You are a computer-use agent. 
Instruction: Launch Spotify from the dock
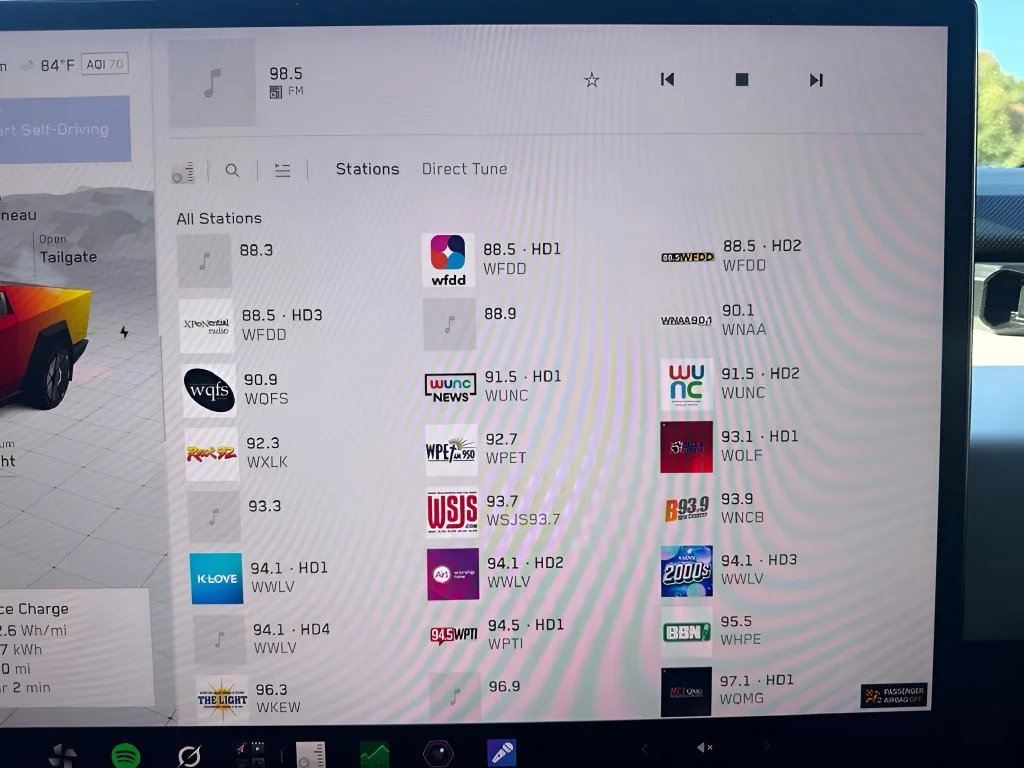pyautogui.click(x=125, y=756)
